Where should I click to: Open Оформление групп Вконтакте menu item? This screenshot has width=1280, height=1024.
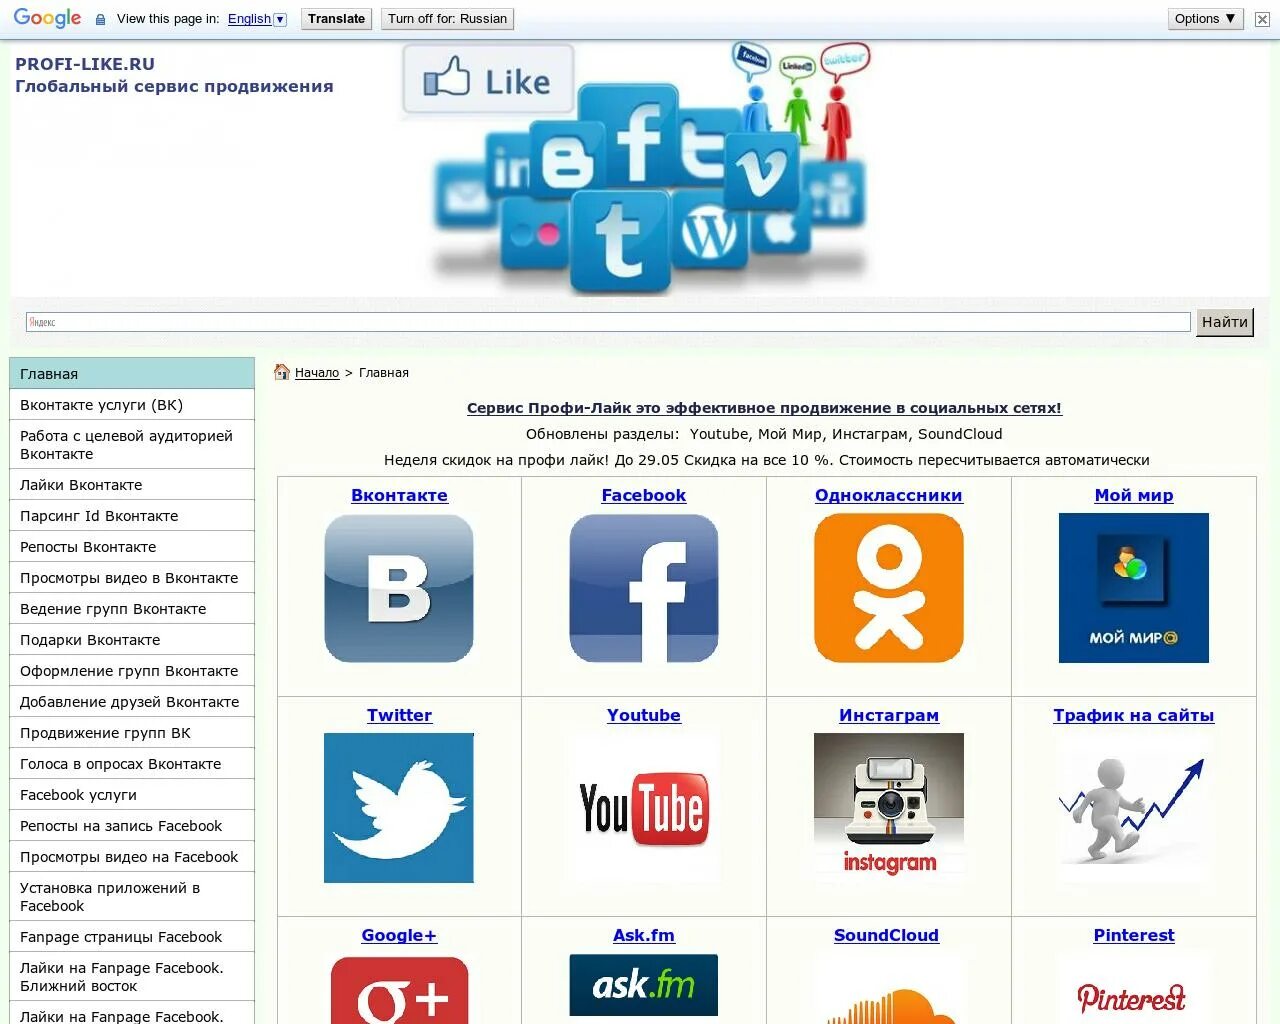click(x=132, y=671)
